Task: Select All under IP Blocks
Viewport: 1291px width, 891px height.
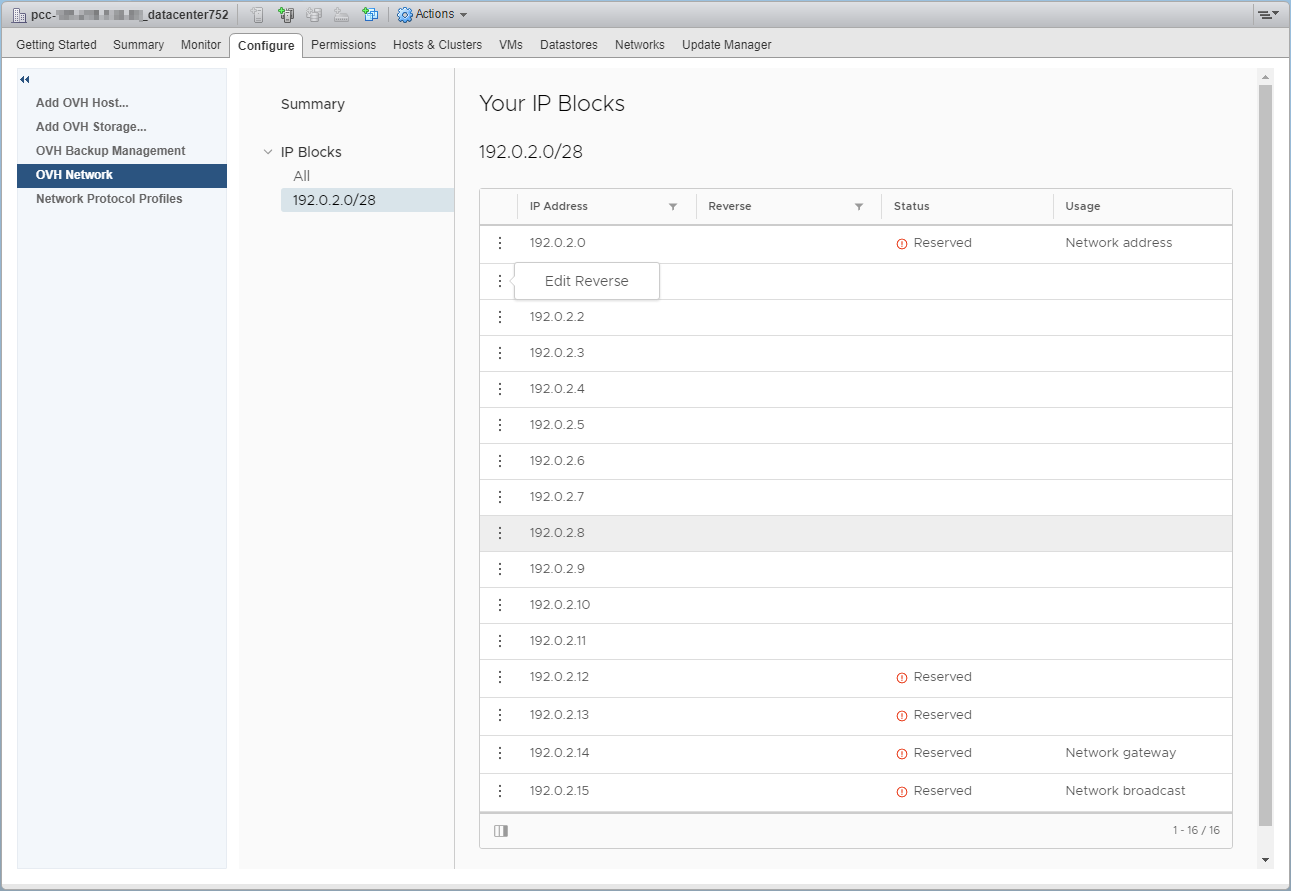Action: click(x=302, y=176)
